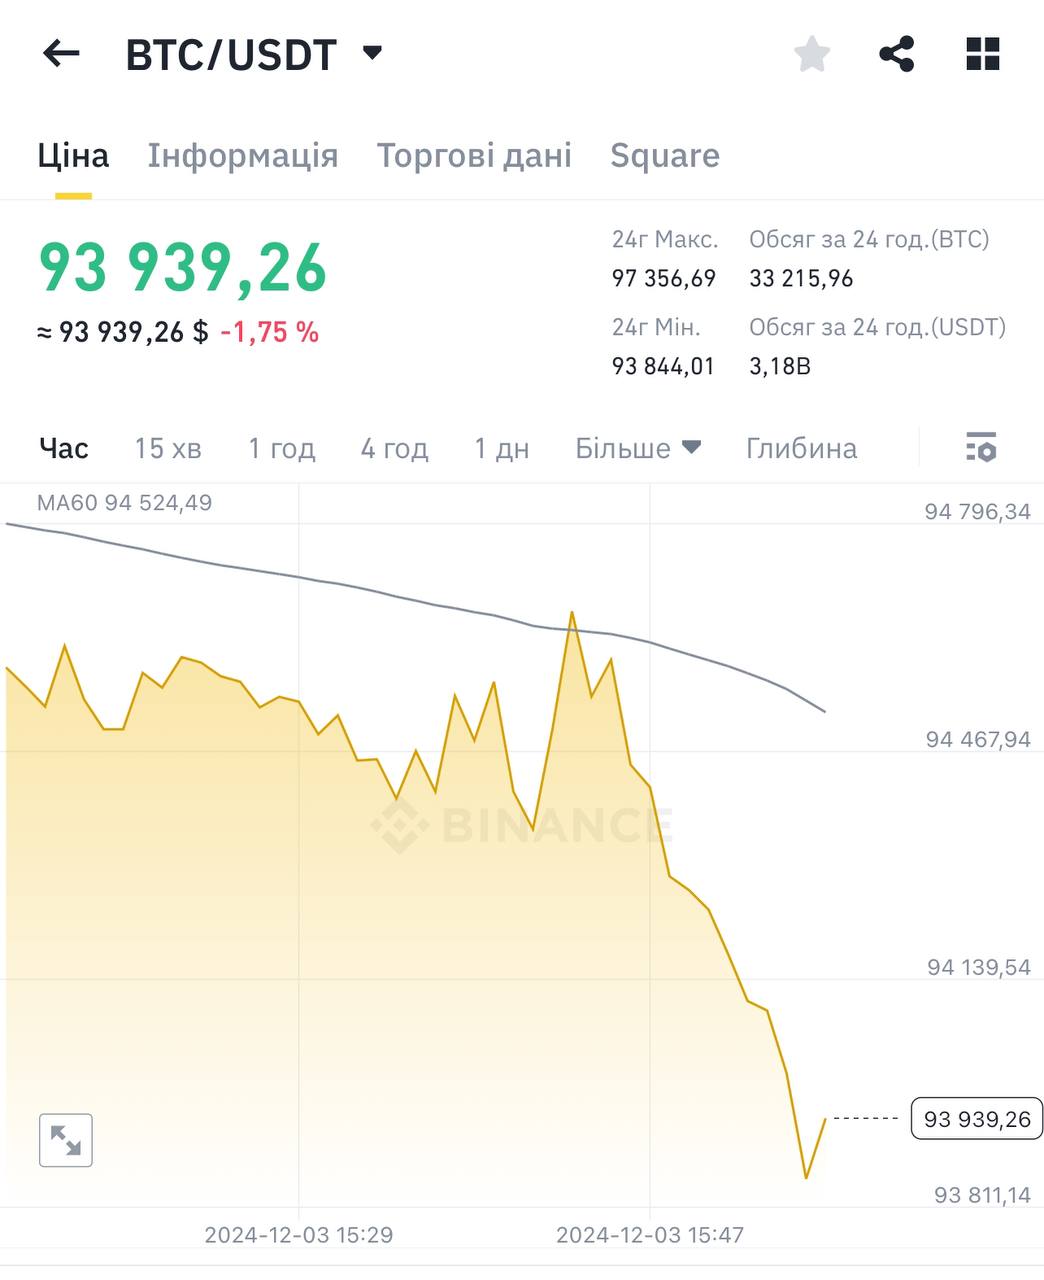Expand chart to fullscreen
1044x1280 pixels.
[x=66, y=1140]
